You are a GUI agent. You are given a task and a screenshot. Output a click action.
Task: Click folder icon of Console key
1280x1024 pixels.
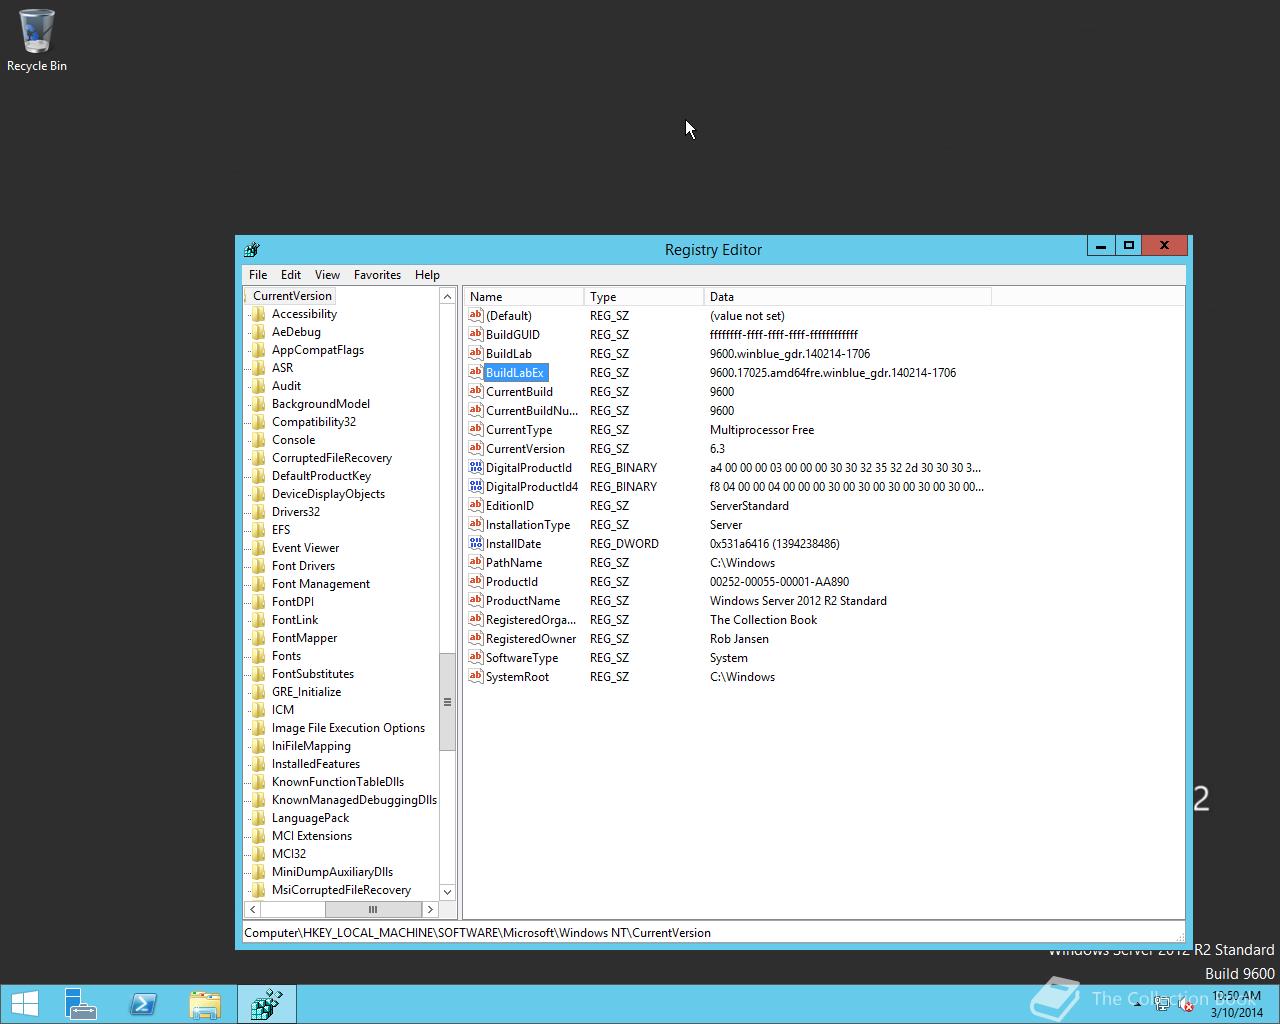(259, 440)
